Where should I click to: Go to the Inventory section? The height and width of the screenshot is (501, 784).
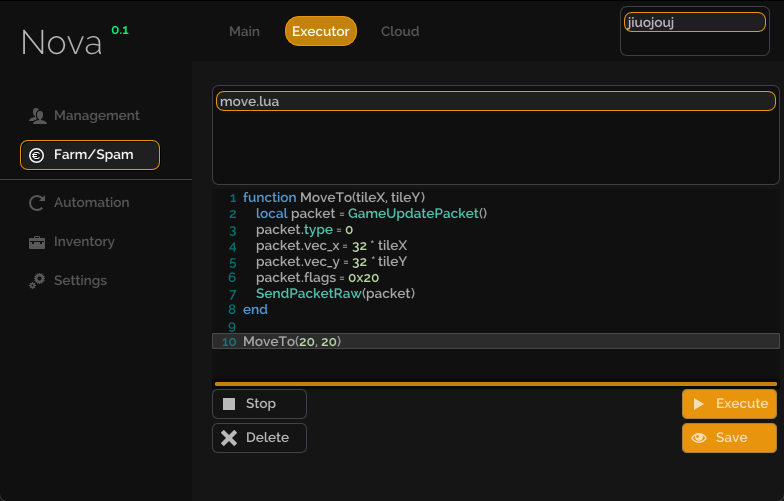pyautogui.click(x=84, y=242)
